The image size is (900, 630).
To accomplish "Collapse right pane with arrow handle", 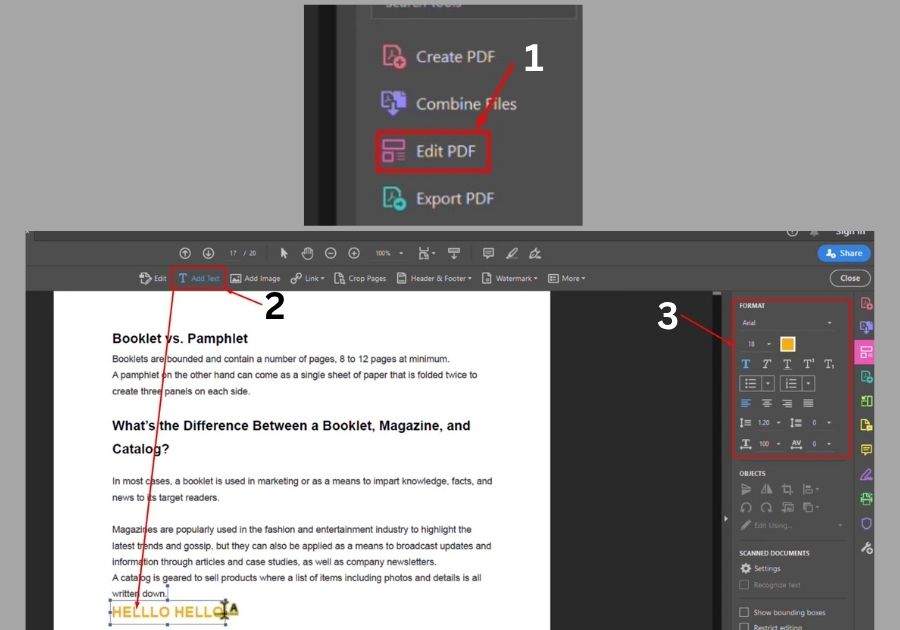I will tap(726, 519).
